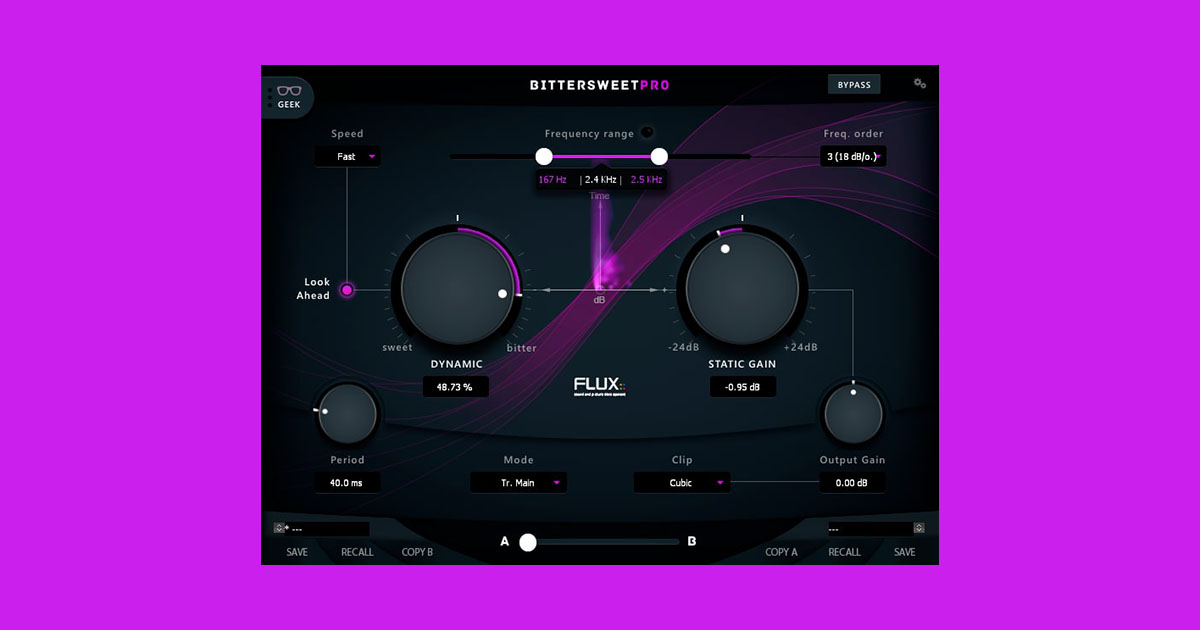
Task: Click the FLUX logo
Action: coord(599,386)
